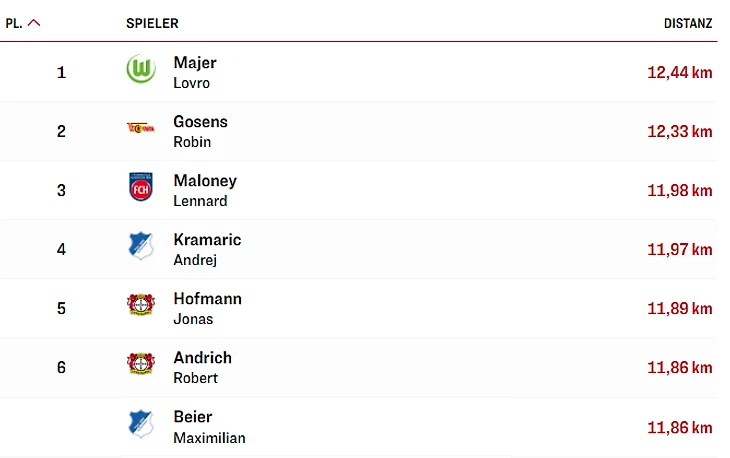The image size is (730, 458).
Task: Open Kramaric Andrej player profile
Action: click(x=207, y=249)
